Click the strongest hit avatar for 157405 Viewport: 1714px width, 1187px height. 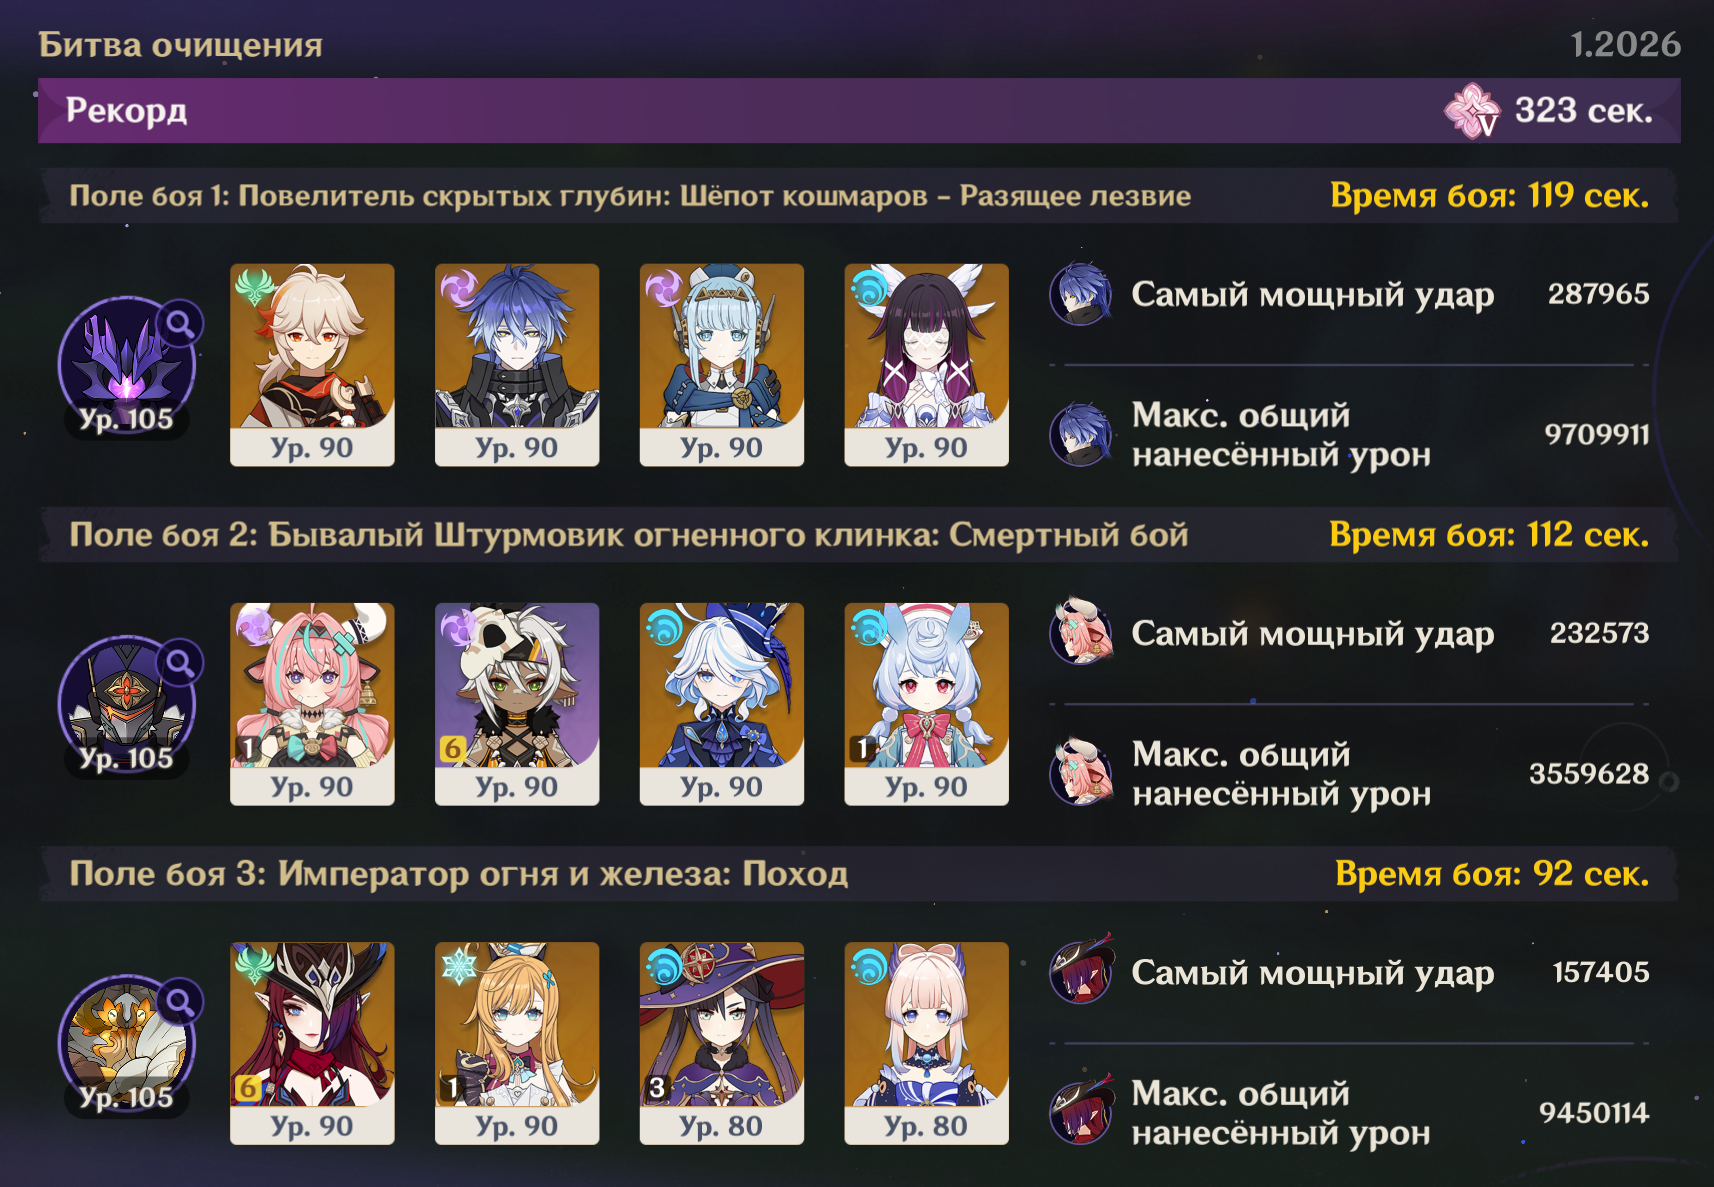(1081, 972)
